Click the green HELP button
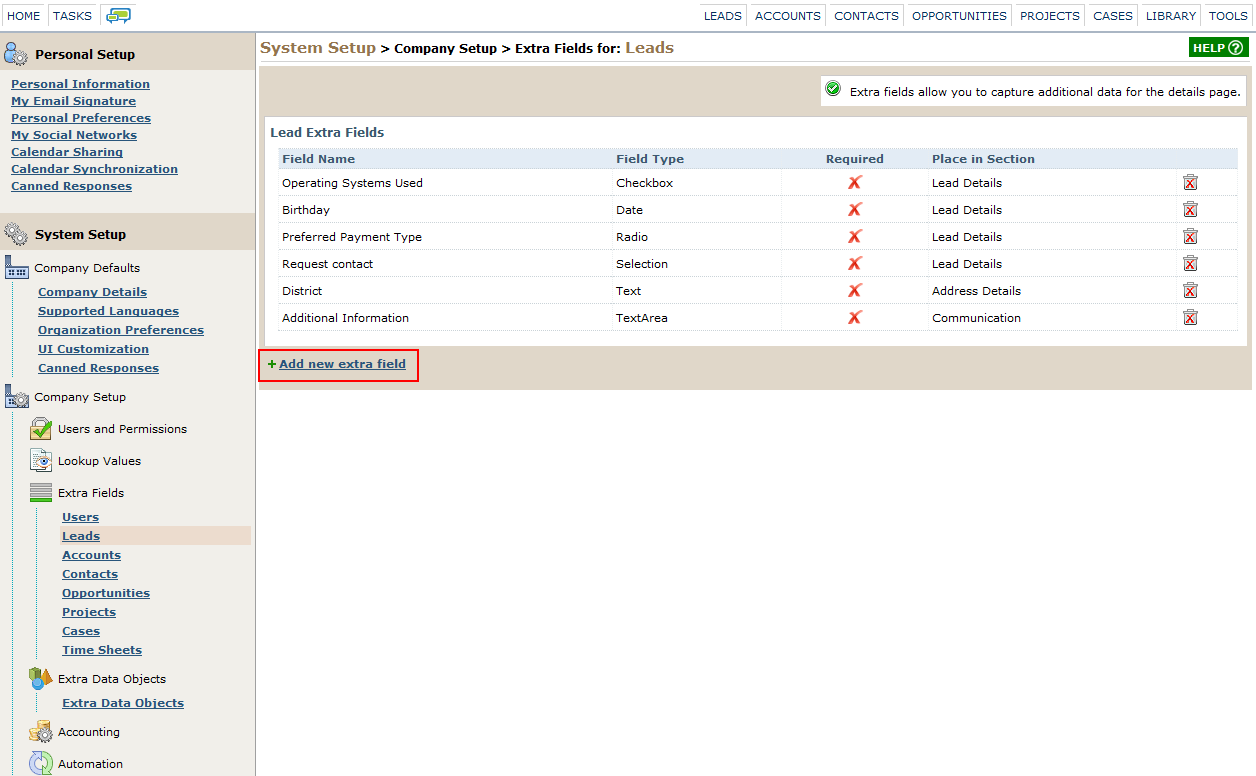 pos(1219,48)
